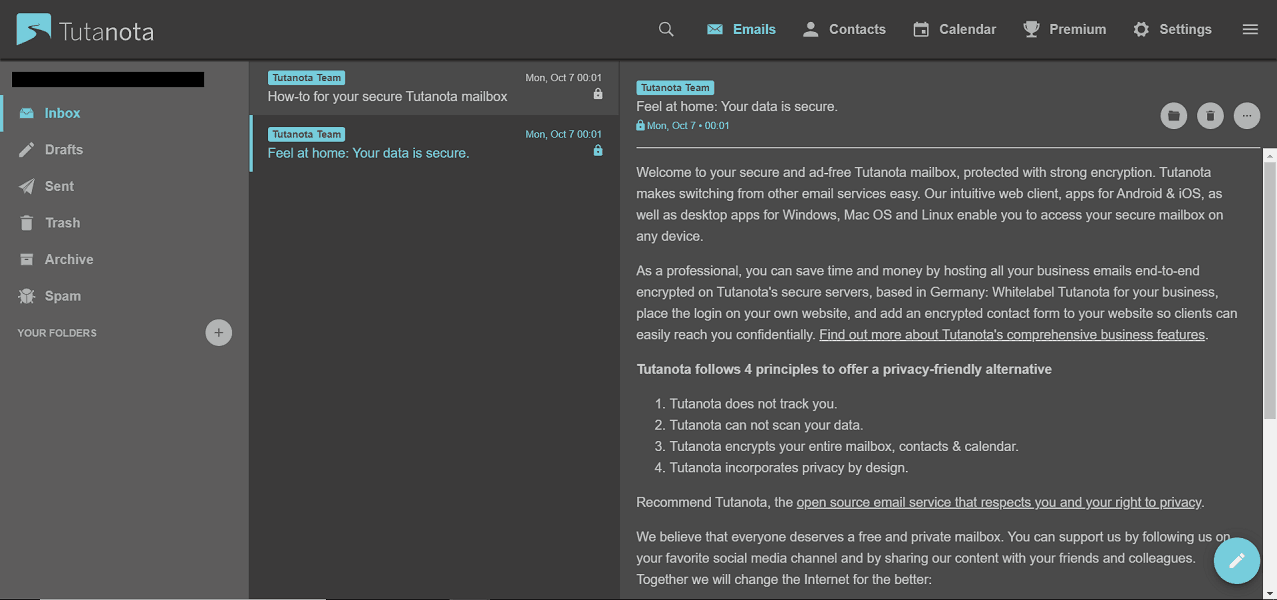Screen dimensions: 1277x600
Task: Open Settings
Action: click(1172, 30)
